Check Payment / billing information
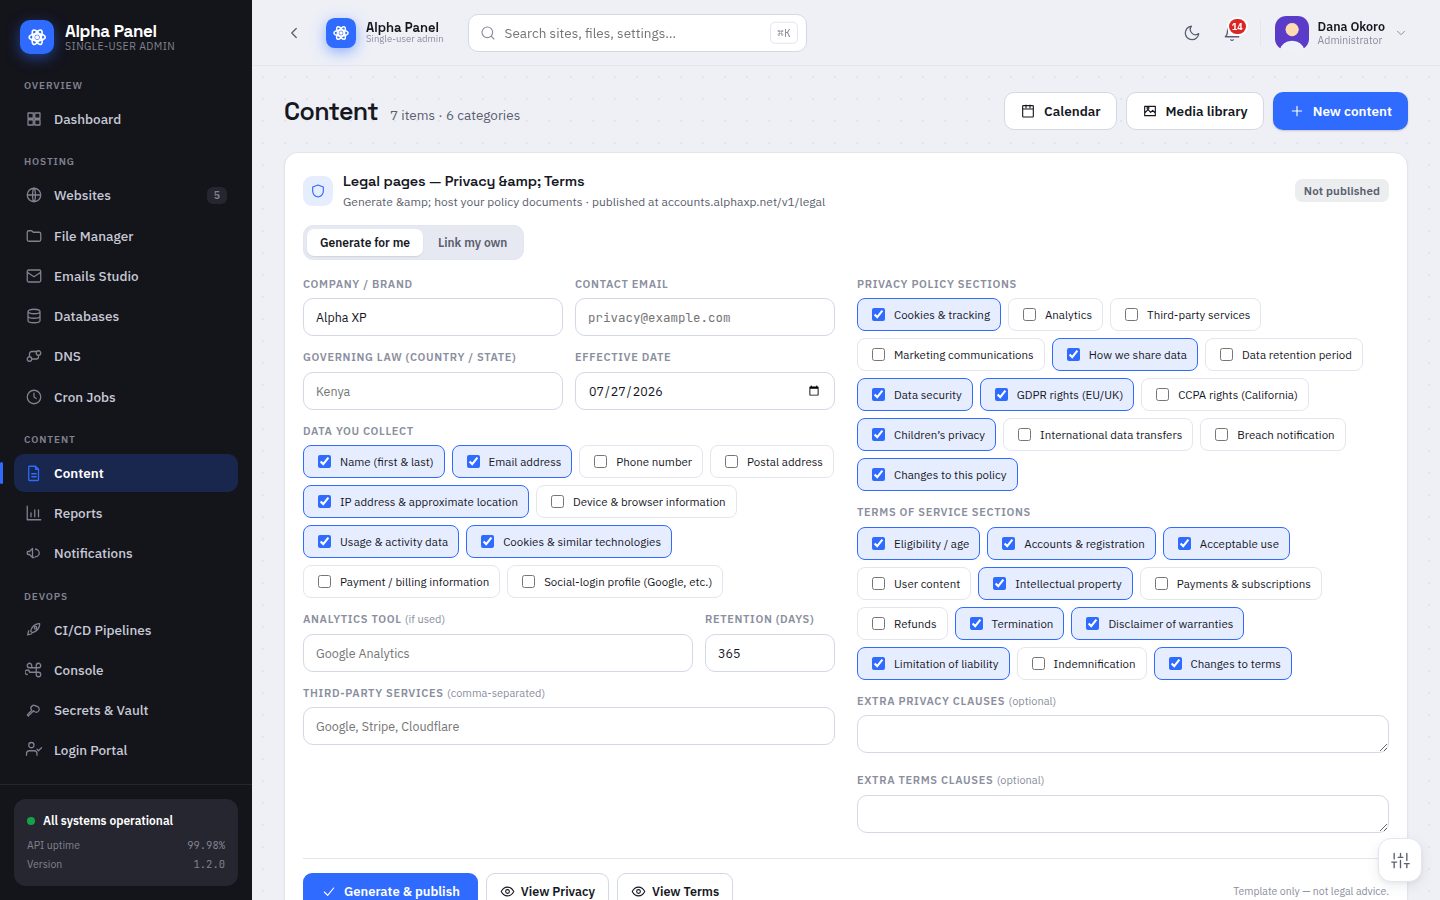 (324, 582)
